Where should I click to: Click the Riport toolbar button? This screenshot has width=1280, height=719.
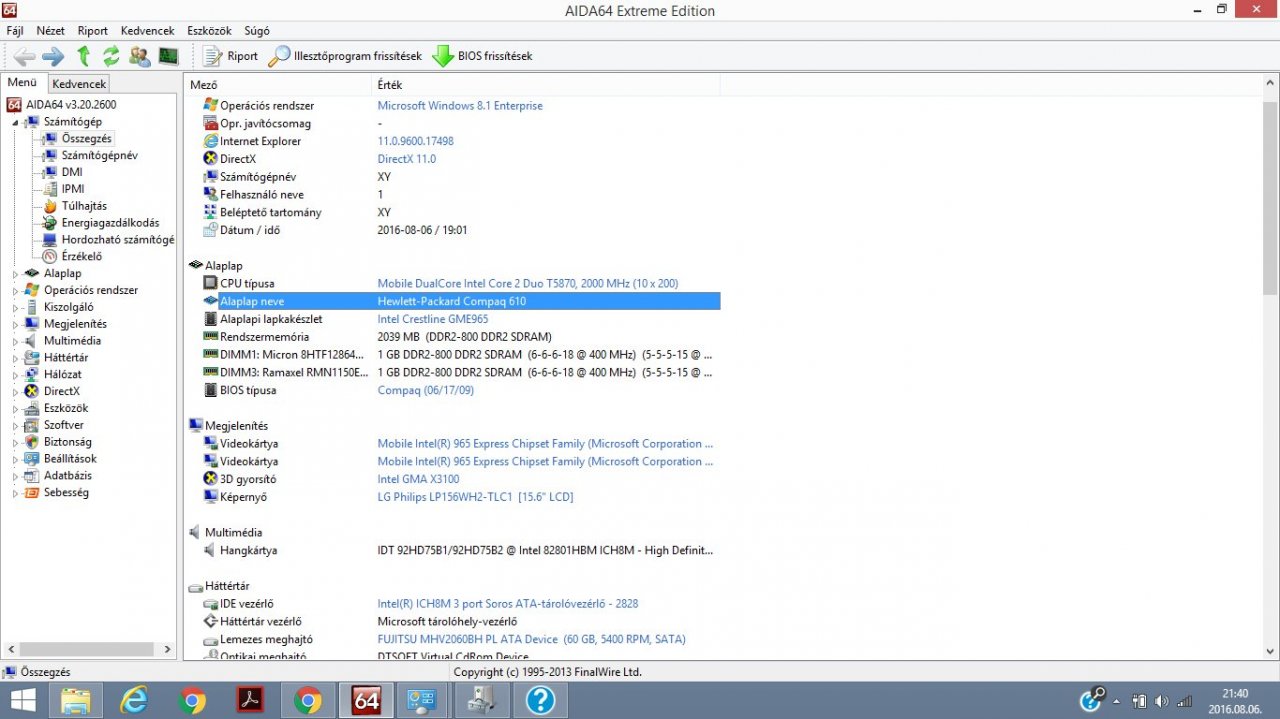coord(230,56)
